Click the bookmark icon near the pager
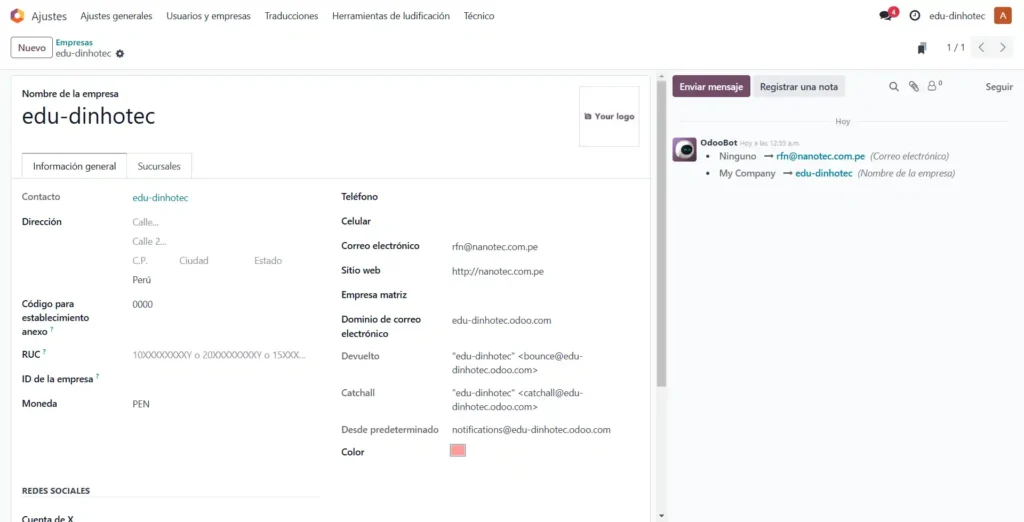Image resolution: width=1024 pixels, height=522 pixels. (921, 48)
